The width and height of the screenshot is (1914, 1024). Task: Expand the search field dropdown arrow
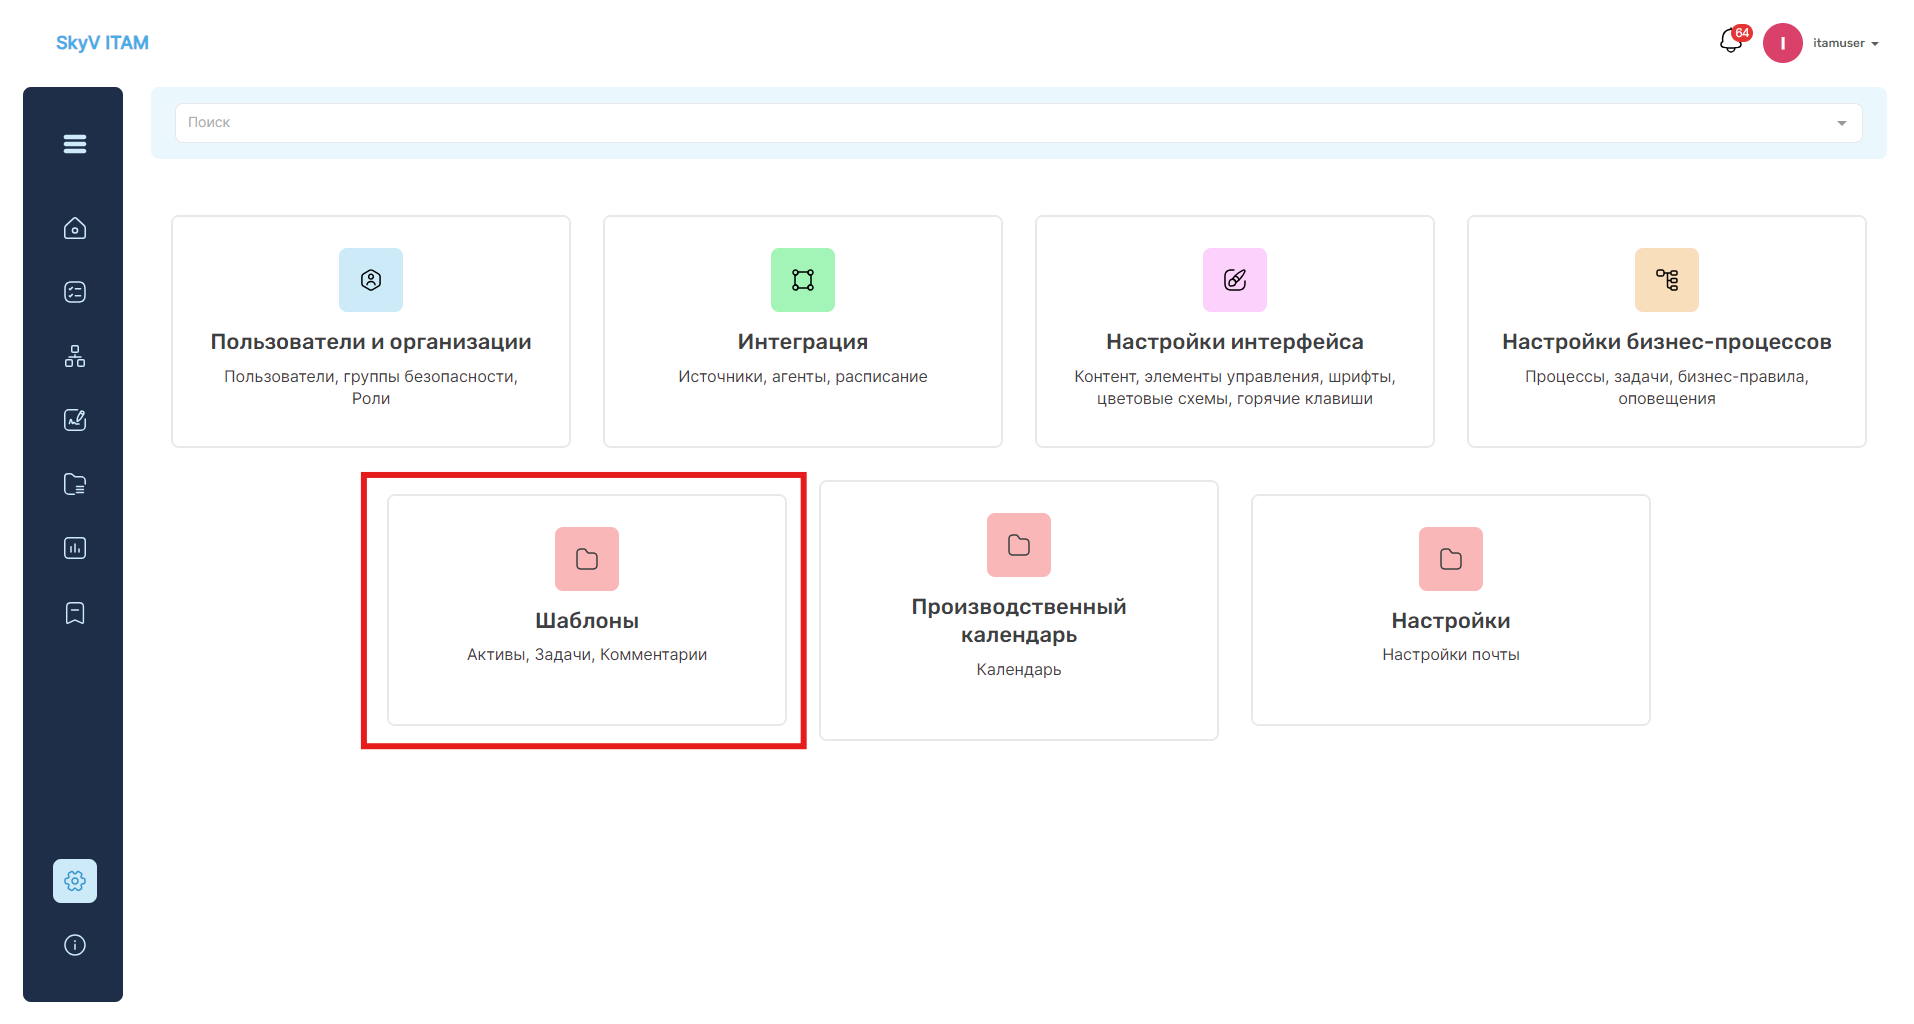point(1842,123)
